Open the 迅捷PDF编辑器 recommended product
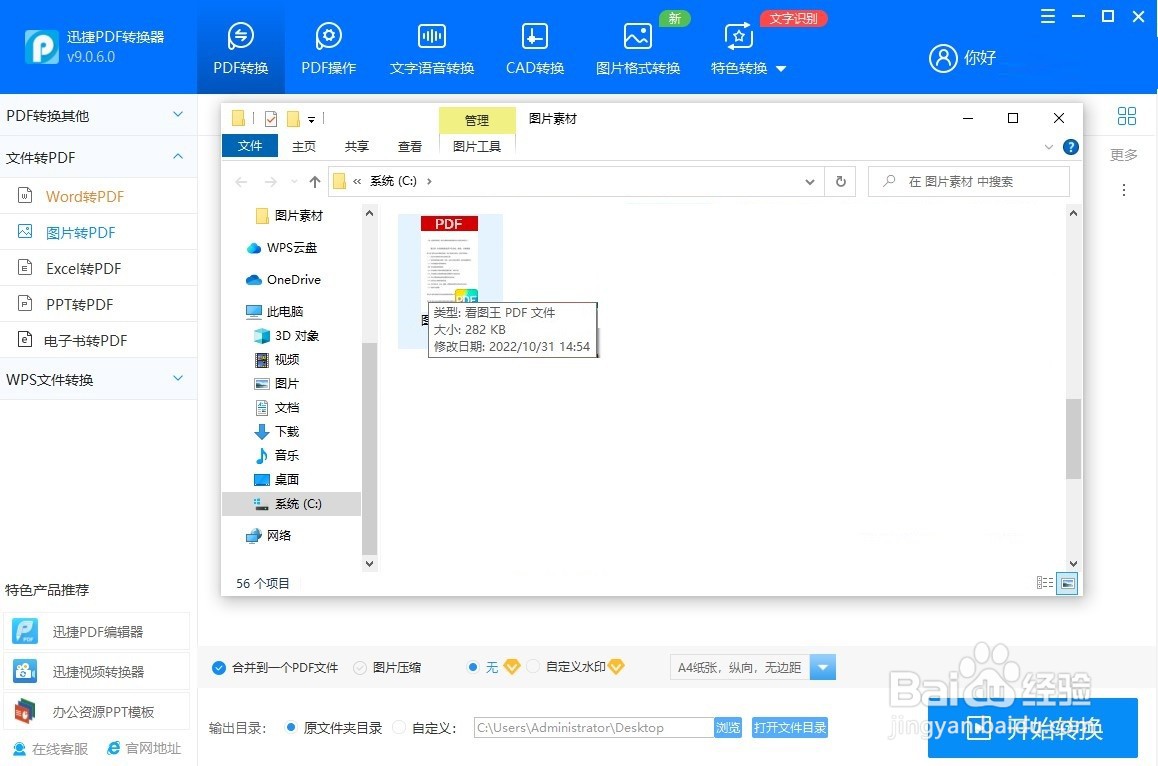The height and width of the screenshot is (766, 1158). pos(97,632)
